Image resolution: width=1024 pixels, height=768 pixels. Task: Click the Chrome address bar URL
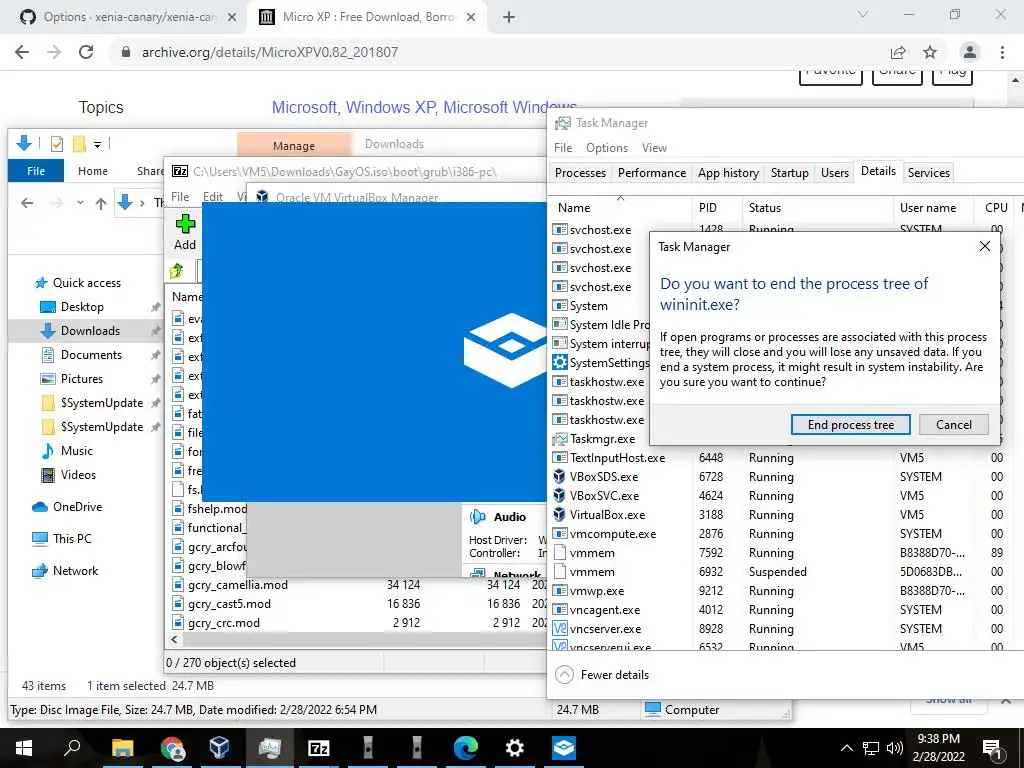270,52
